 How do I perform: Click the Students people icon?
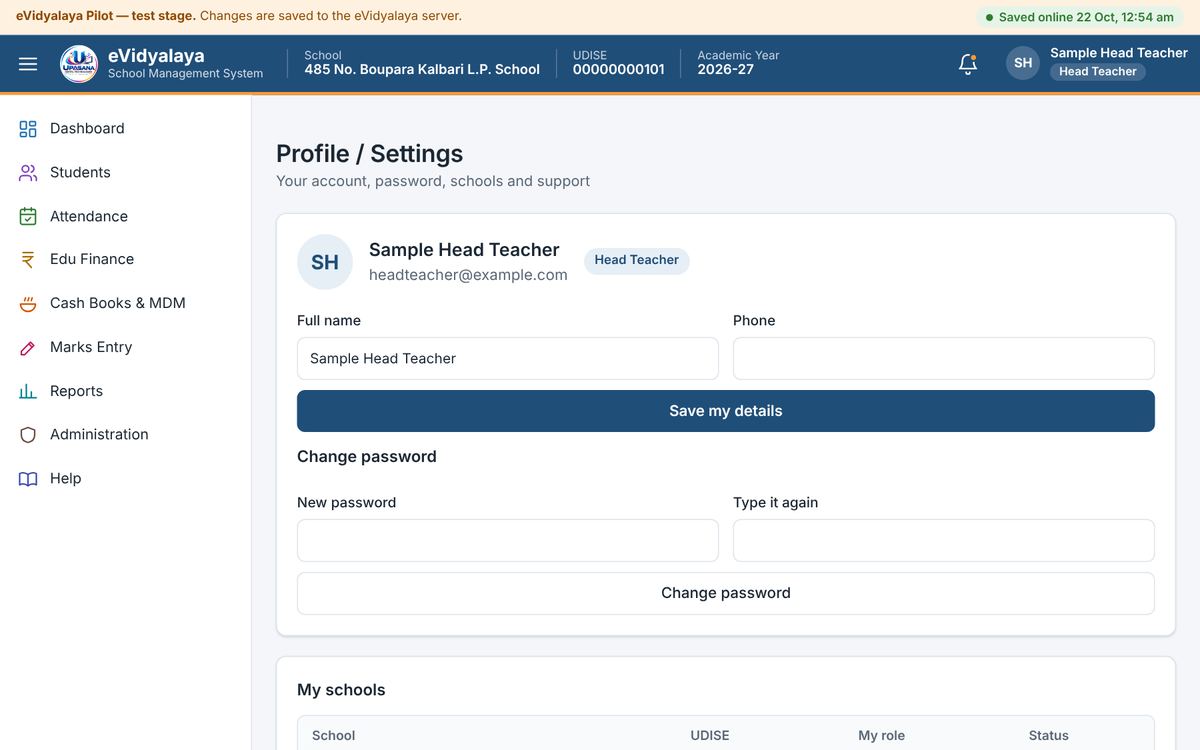[28, 173]
